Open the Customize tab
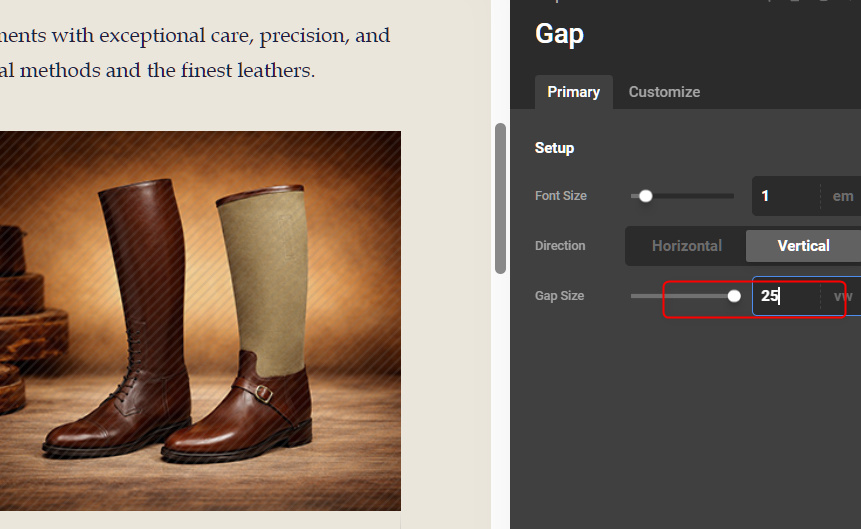 coord(664,92)
